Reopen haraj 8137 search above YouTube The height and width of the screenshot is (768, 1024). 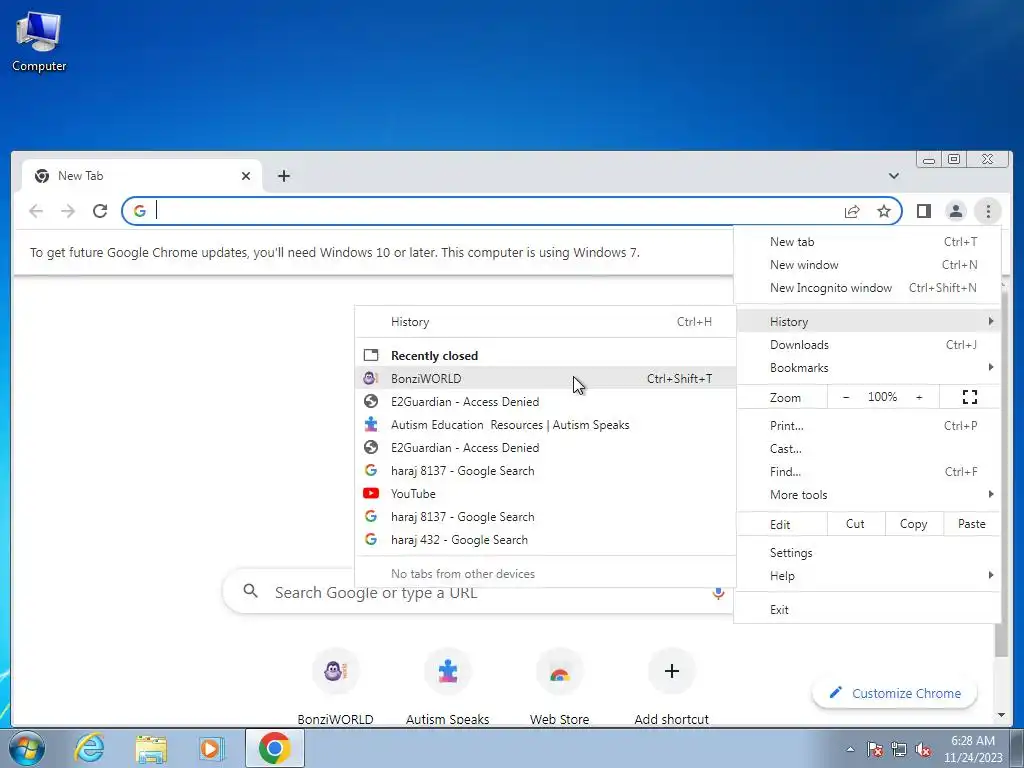click(545, 471)
